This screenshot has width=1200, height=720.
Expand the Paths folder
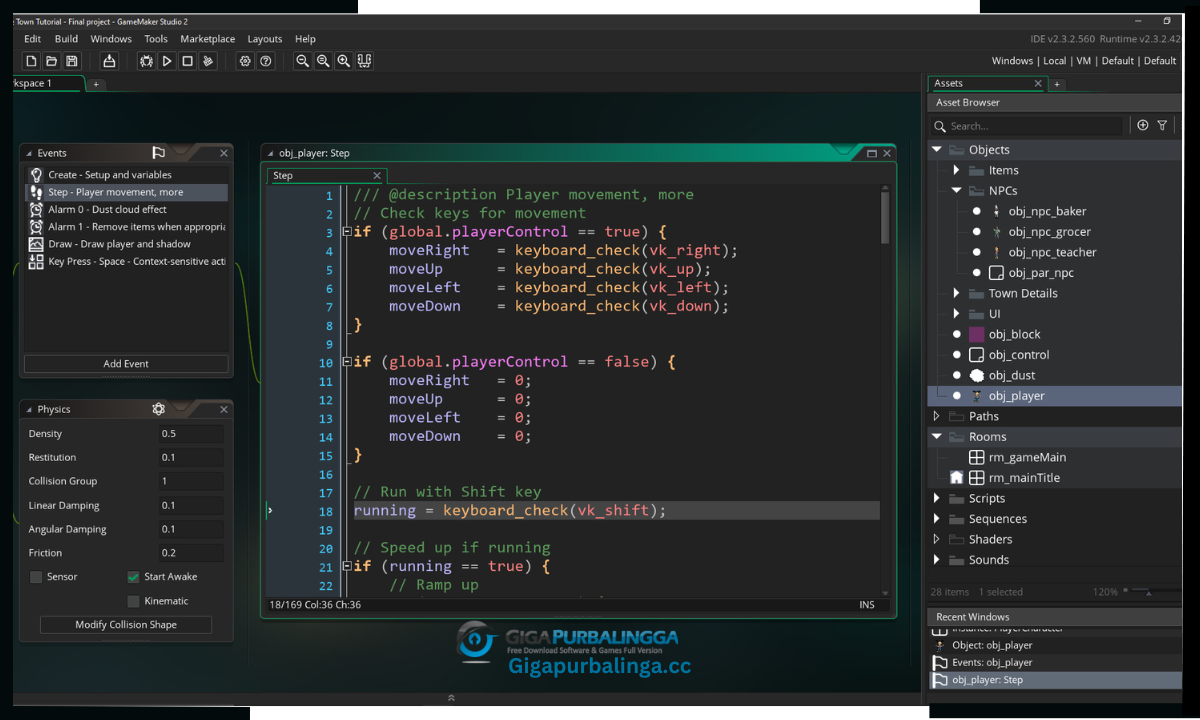[x=937, y=416]
